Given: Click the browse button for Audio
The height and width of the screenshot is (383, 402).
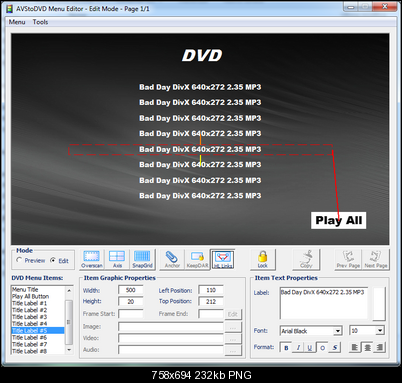Looking at the screenshot, I should [233, 351].
